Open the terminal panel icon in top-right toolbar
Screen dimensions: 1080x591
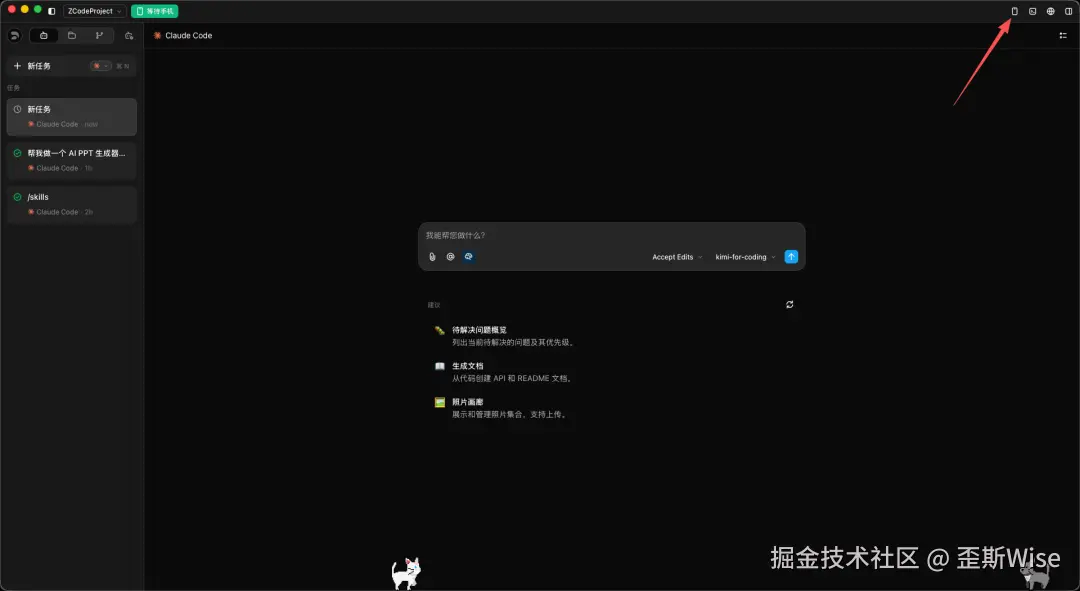tap(1032, 11)
